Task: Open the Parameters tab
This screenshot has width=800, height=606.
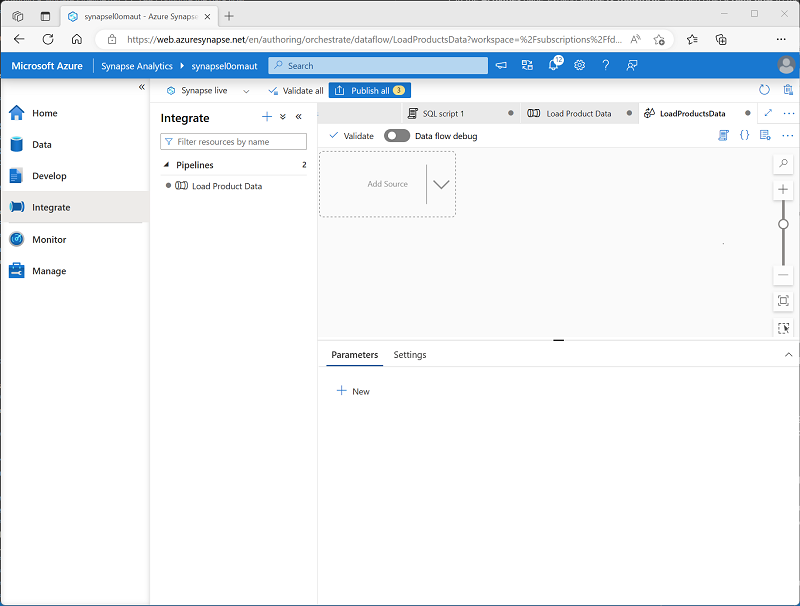Action: click(355, 355)
